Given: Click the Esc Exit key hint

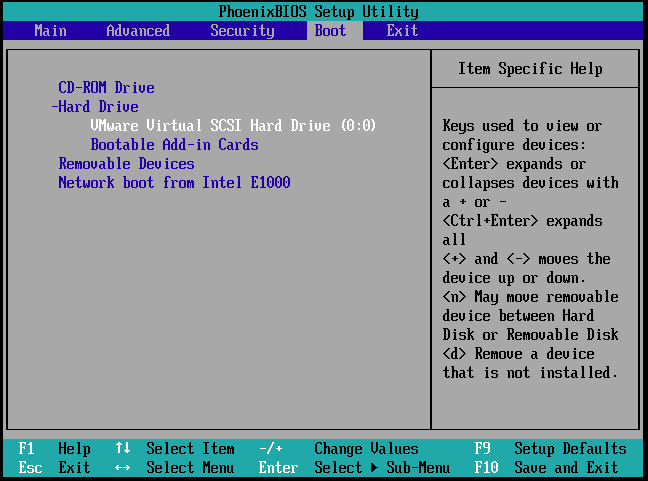Looking at the screenshot, I should click(x=54, y=468).
